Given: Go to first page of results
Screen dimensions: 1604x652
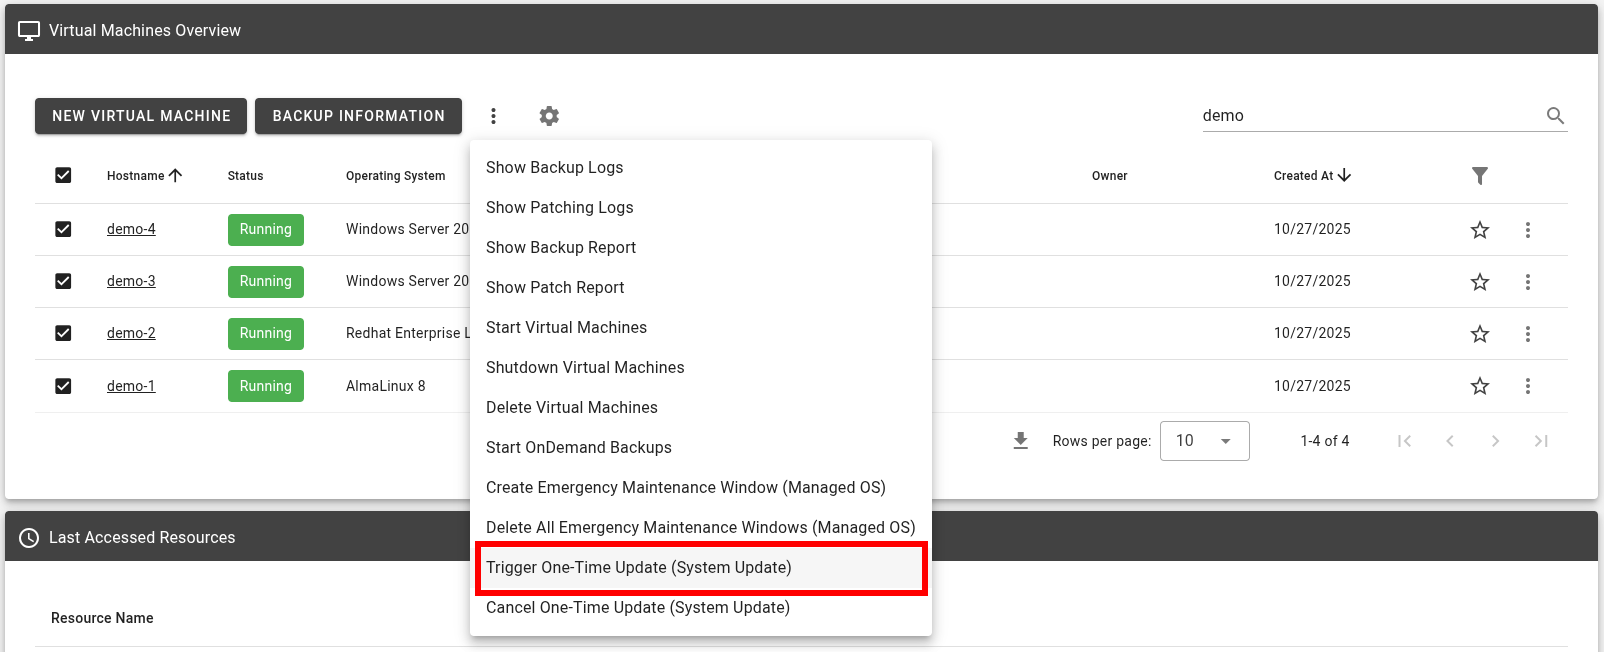Looking at the screenshot, I should point(1404,441).
